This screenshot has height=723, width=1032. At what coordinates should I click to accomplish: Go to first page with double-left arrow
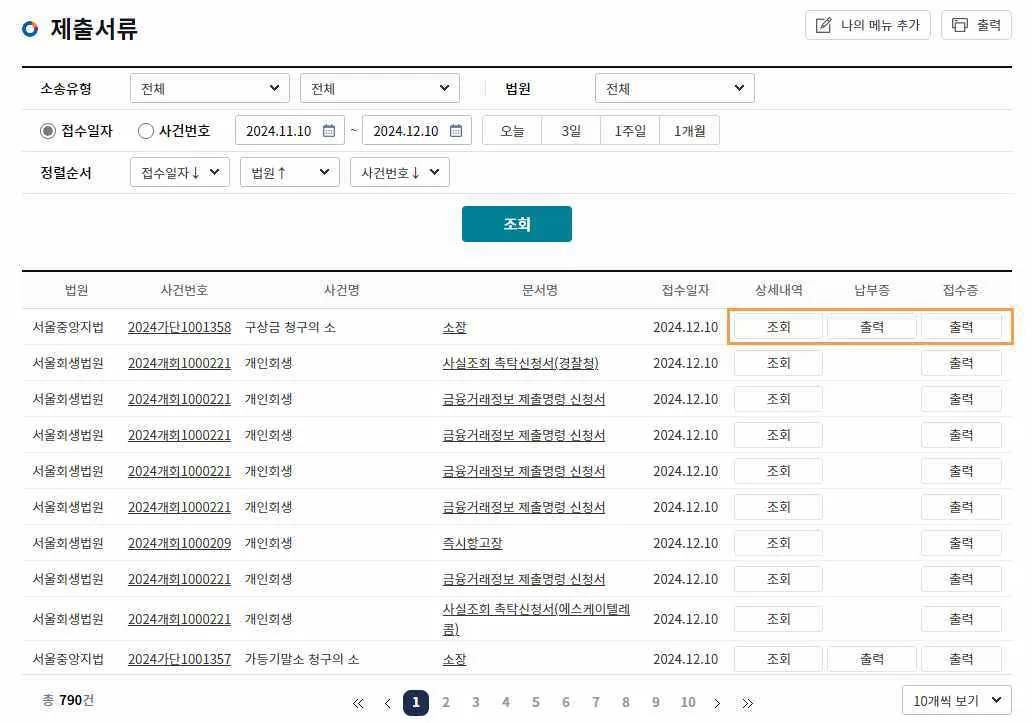[x=357, y=703]
